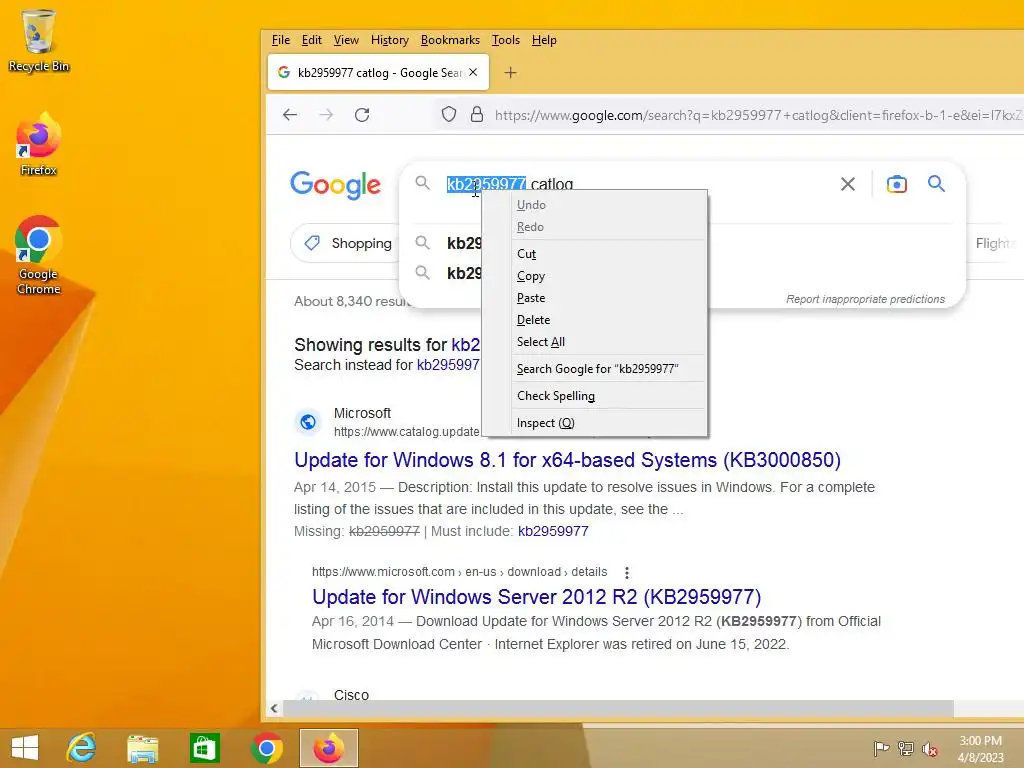This screenshot has height=768, width=1024.
Task: Open Update for Windows Server 2012 R2 result
Action: click(537, 597)
